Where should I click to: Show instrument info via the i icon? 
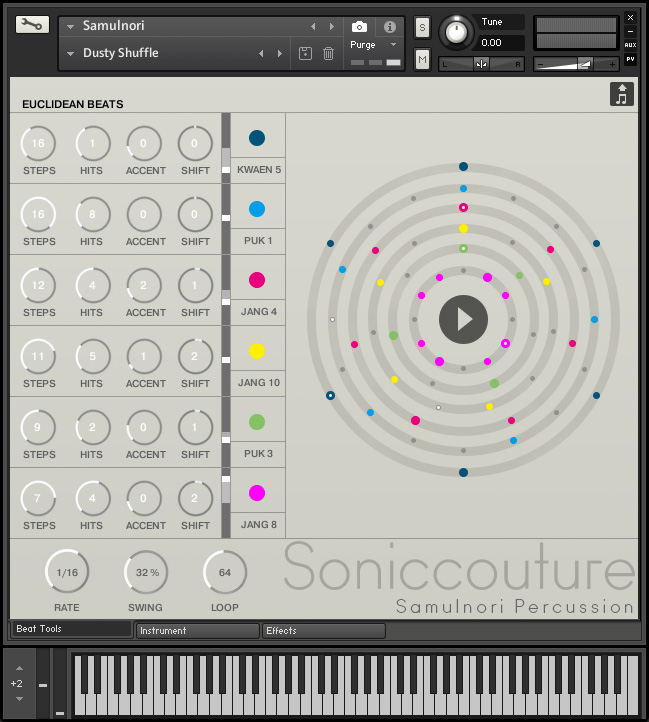click(390, 27)
